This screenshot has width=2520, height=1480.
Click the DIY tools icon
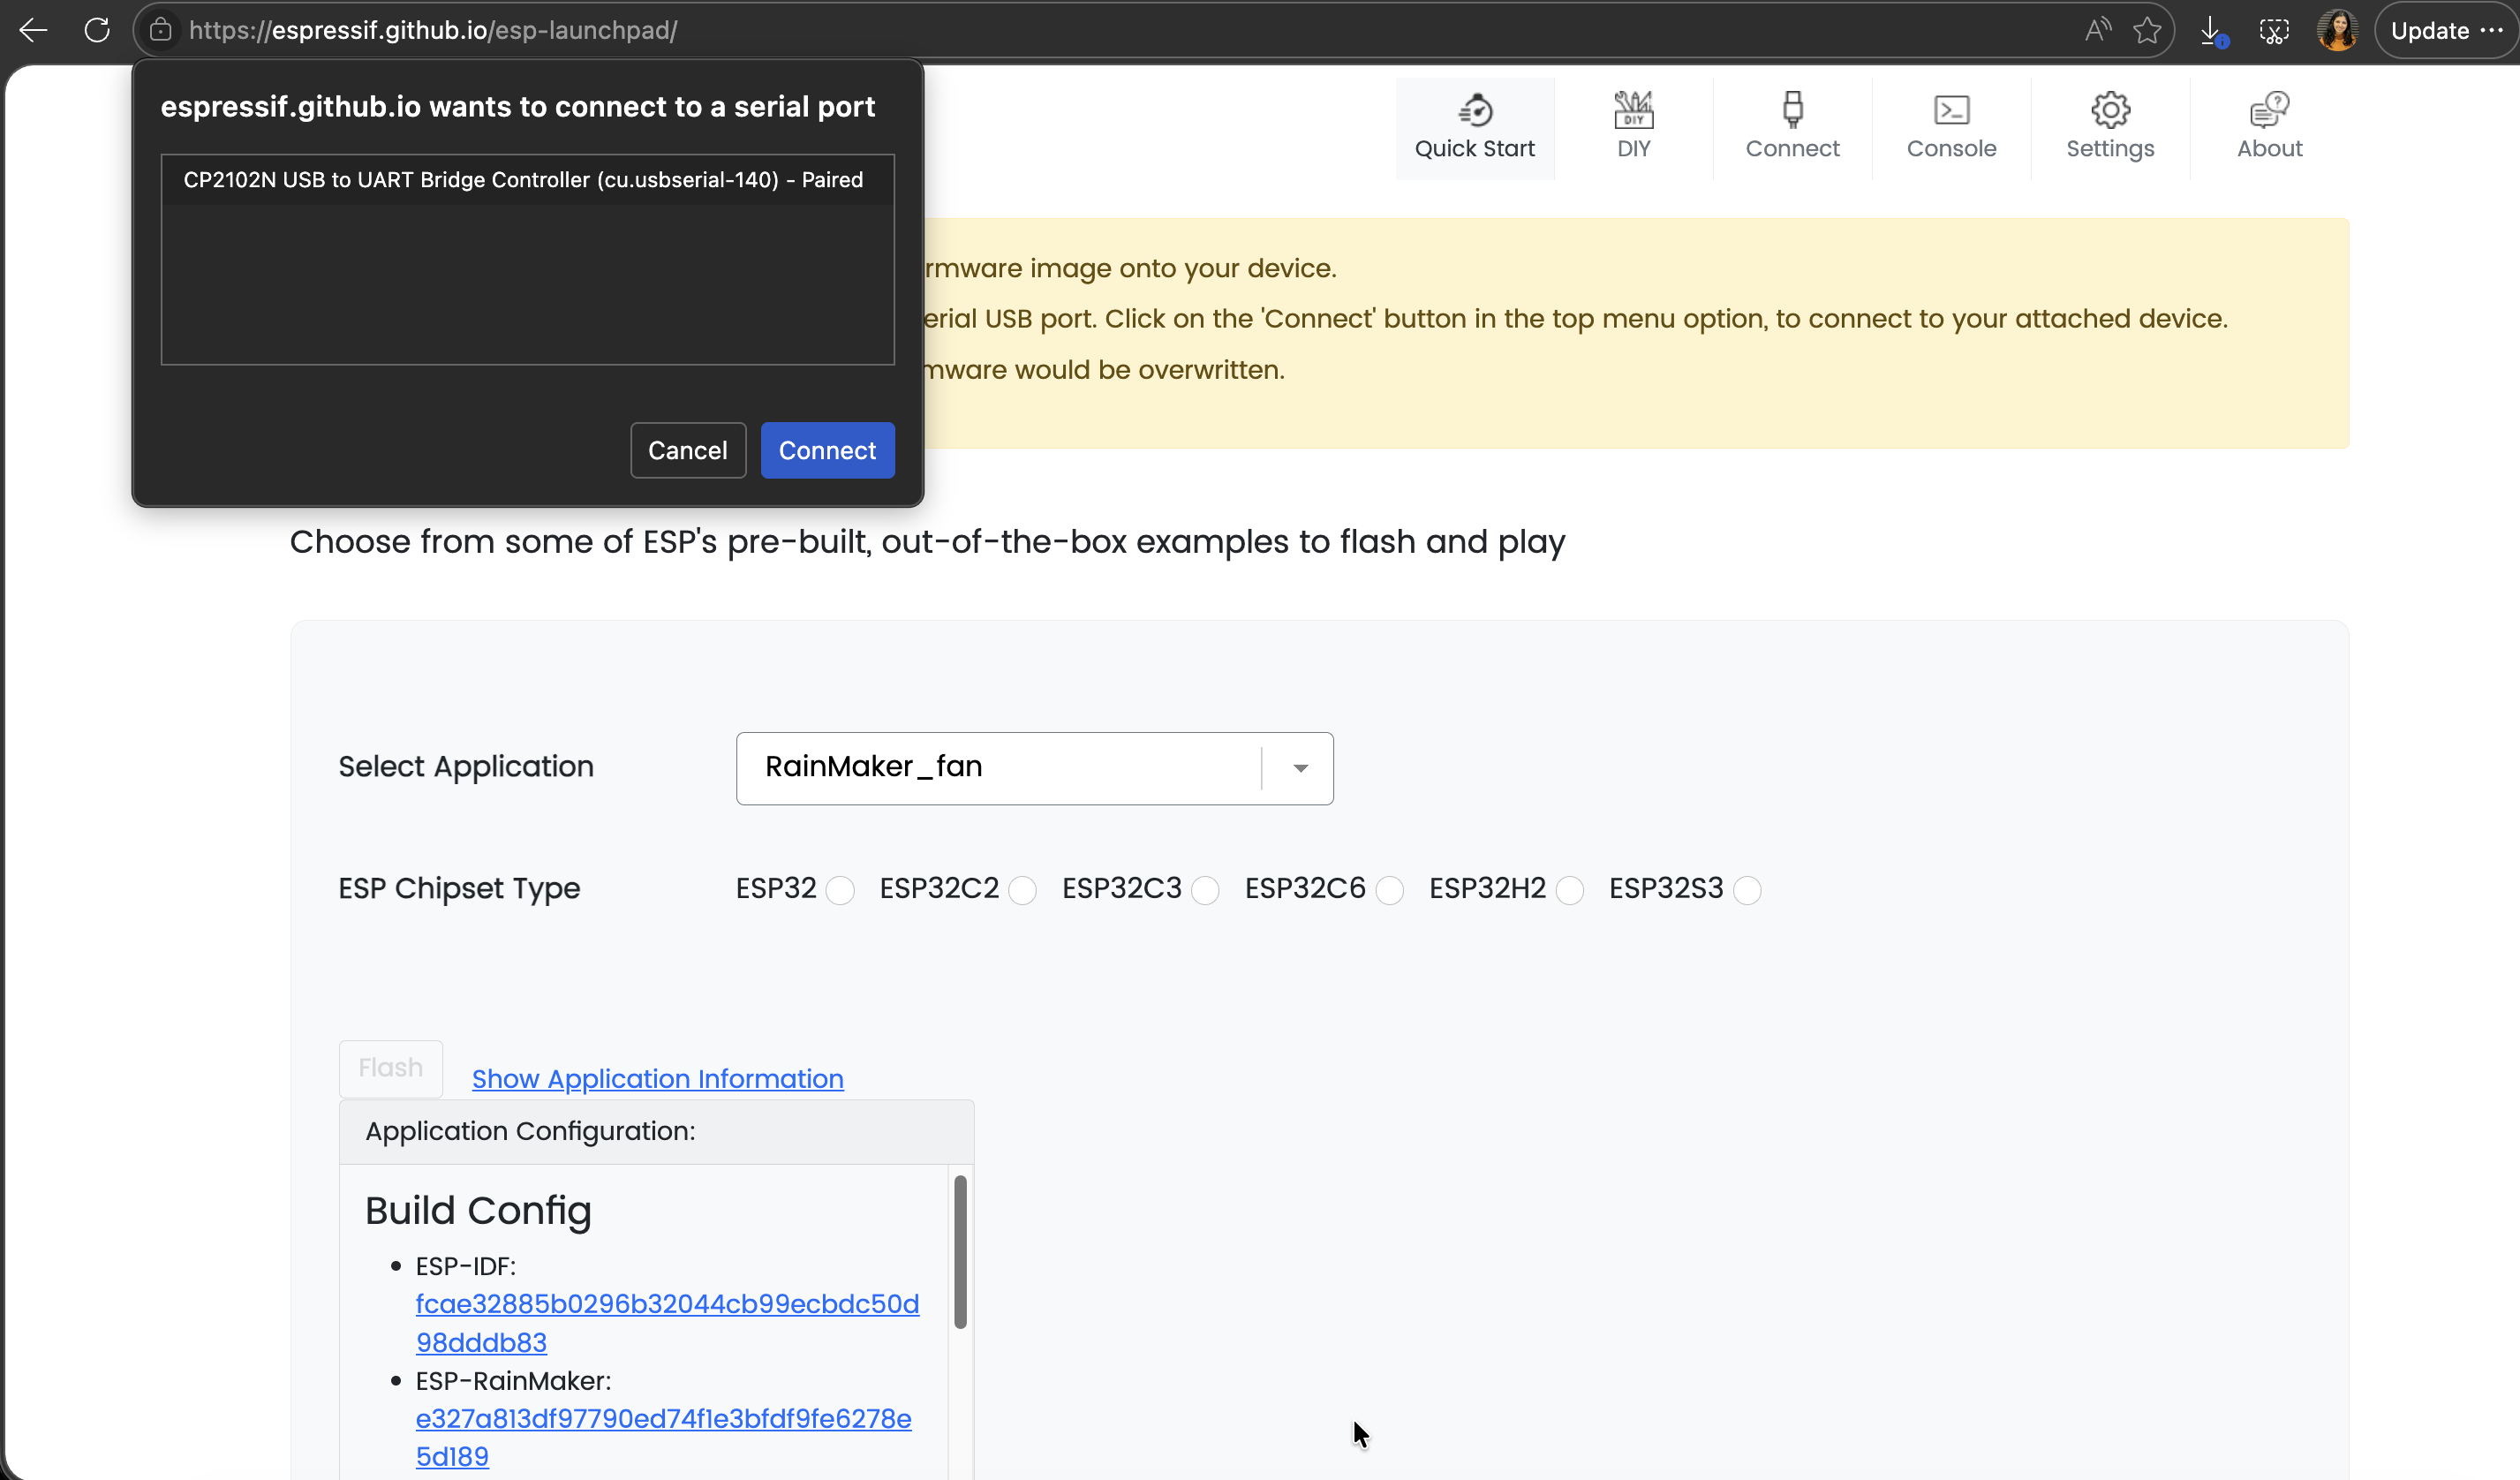click(1633, 110)
